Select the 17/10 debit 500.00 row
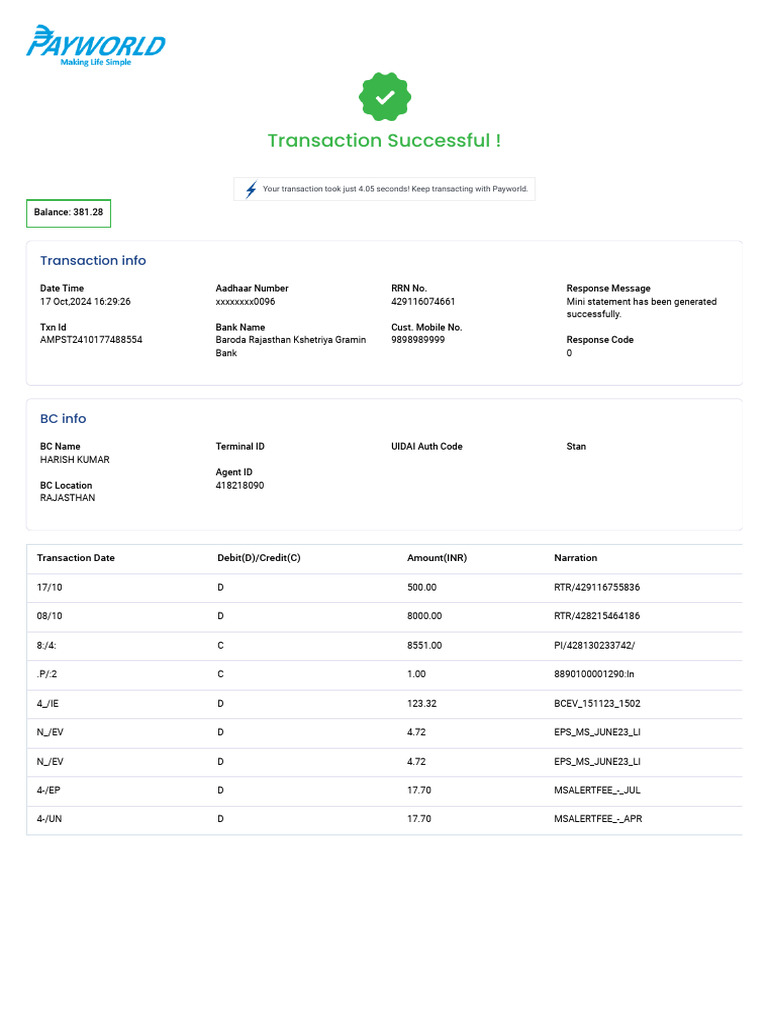The width and height of the screenshot is (768, 1024). coord(384,588)
